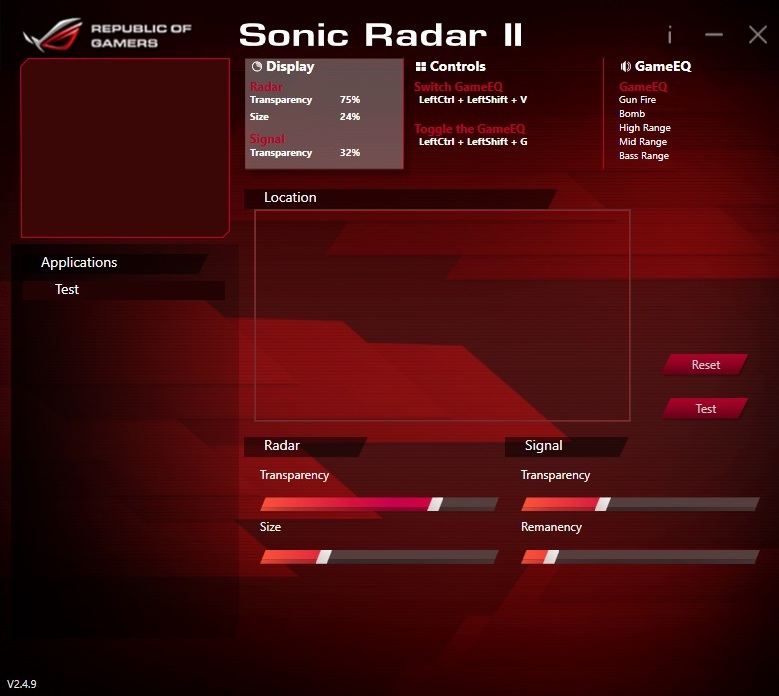
Task: Adjust the Signal Remanency slider
Action: tap(640, 556)
